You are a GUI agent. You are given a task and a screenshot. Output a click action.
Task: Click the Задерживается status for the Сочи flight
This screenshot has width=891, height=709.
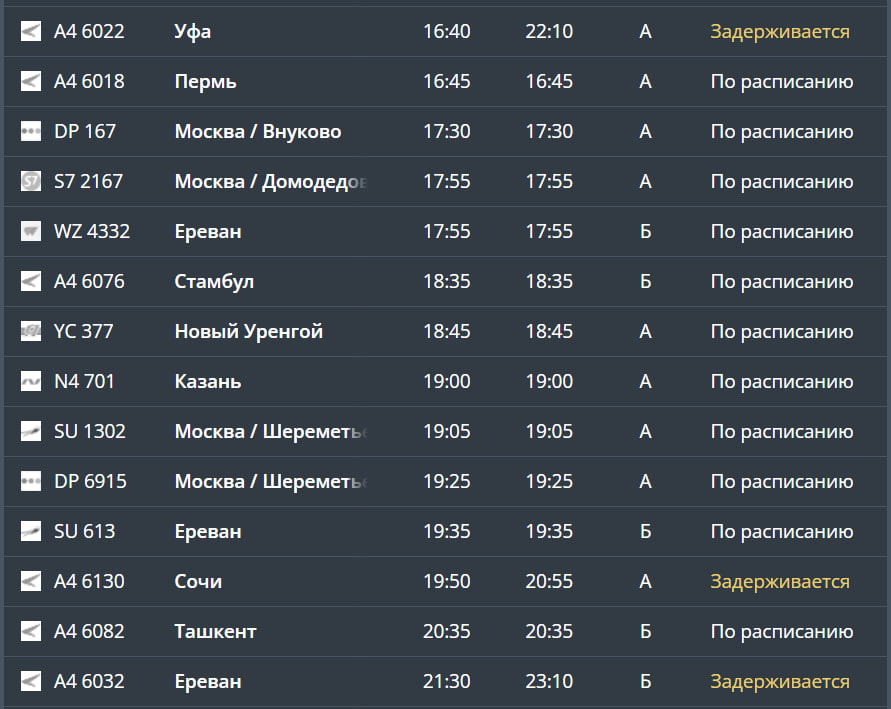pos(780,582)
